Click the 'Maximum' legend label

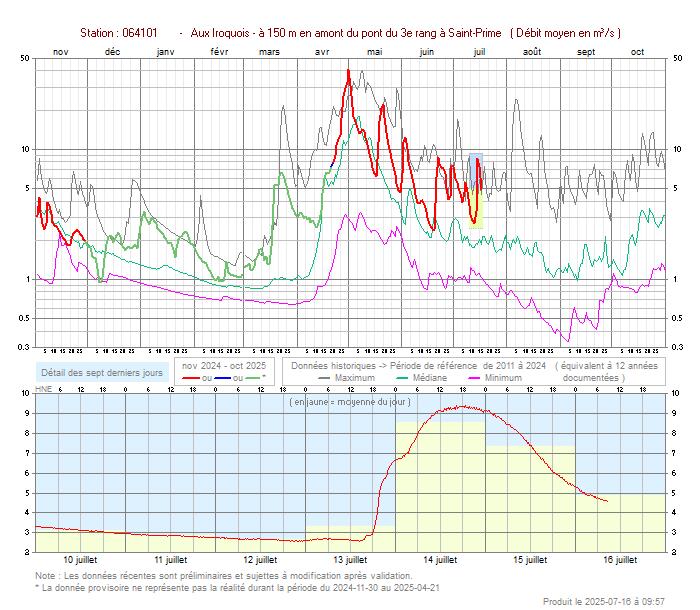355,378
